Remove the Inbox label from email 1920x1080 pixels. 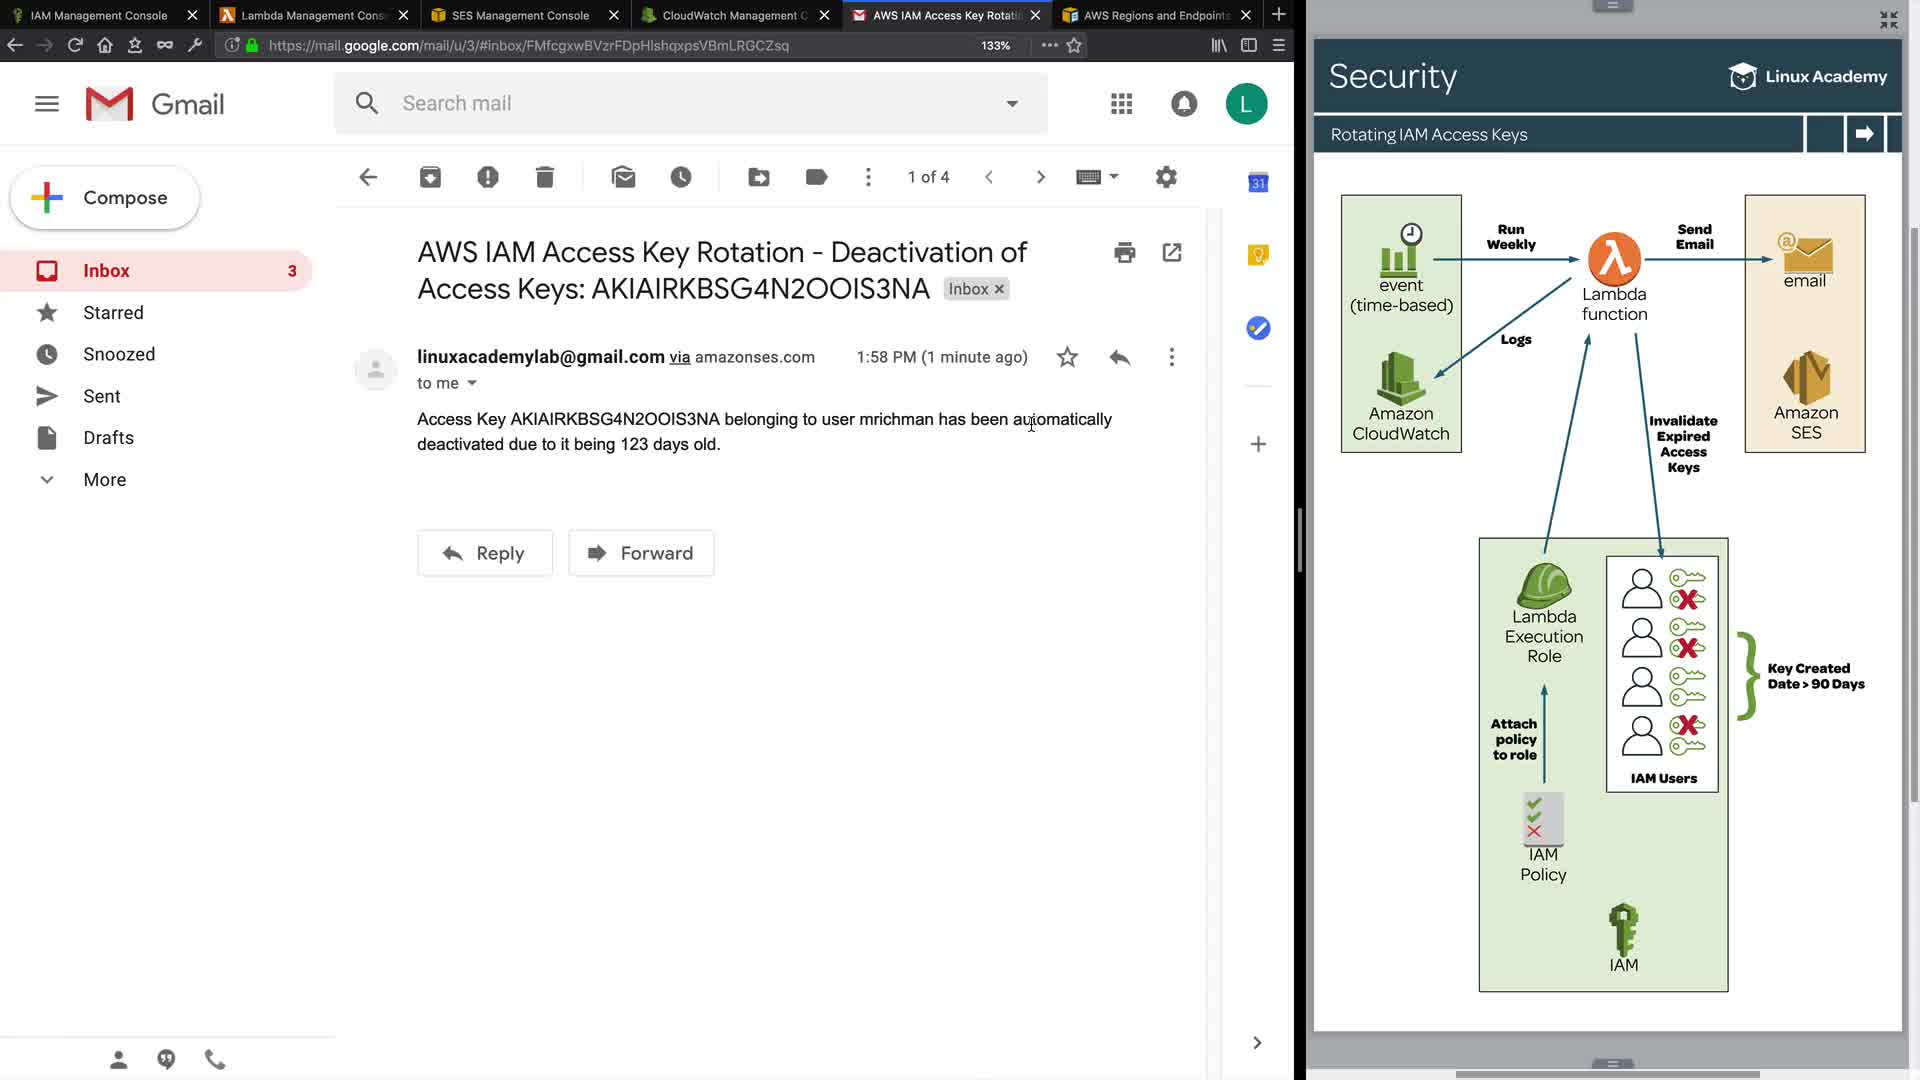point(999,289)
